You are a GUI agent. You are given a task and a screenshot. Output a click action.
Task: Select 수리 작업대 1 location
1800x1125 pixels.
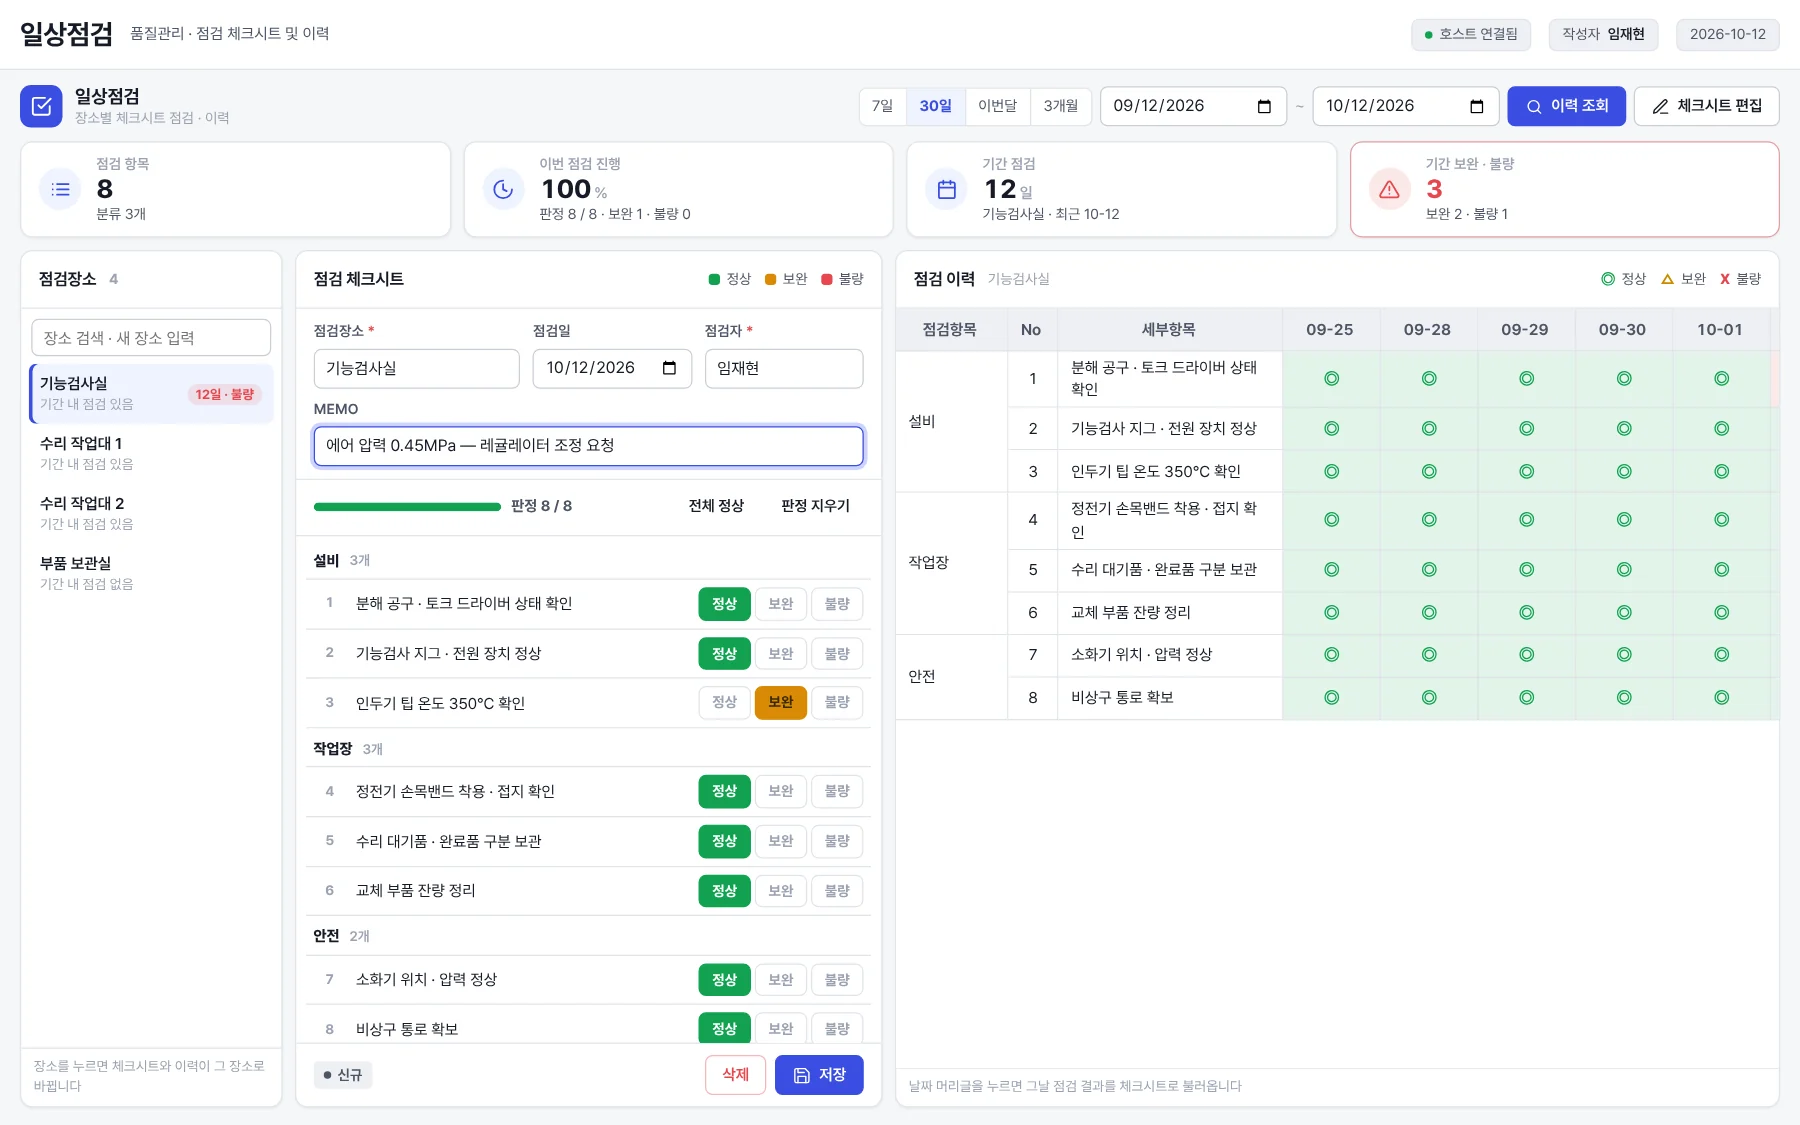[x=151, y=453]
